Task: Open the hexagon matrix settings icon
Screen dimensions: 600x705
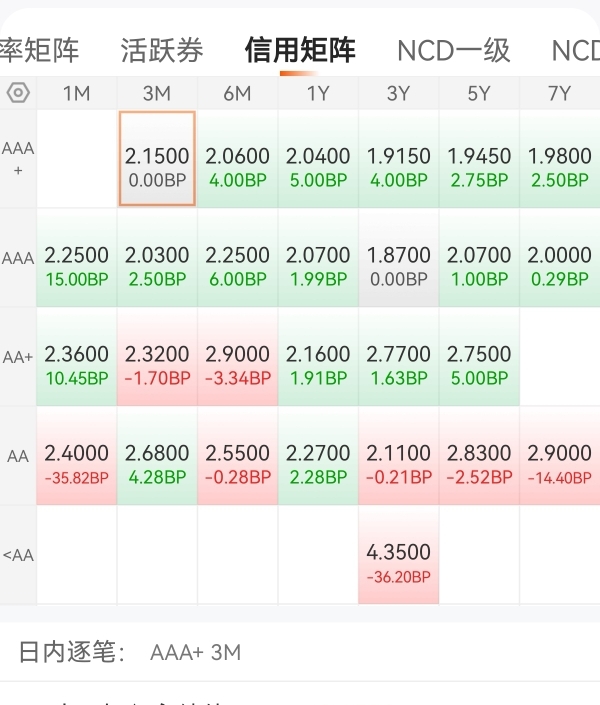Action: pyautogui.click(x=18, y=93)
